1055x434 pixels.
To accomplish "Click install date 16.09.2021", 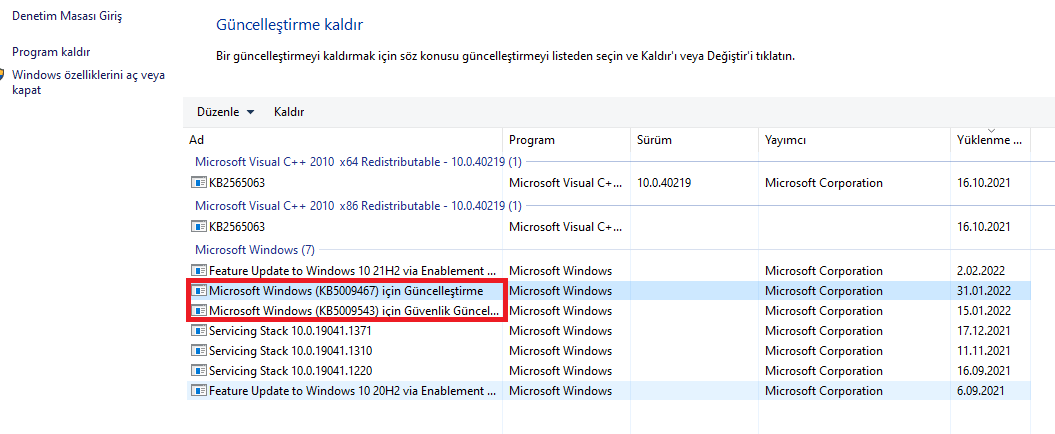I will 984,371.
